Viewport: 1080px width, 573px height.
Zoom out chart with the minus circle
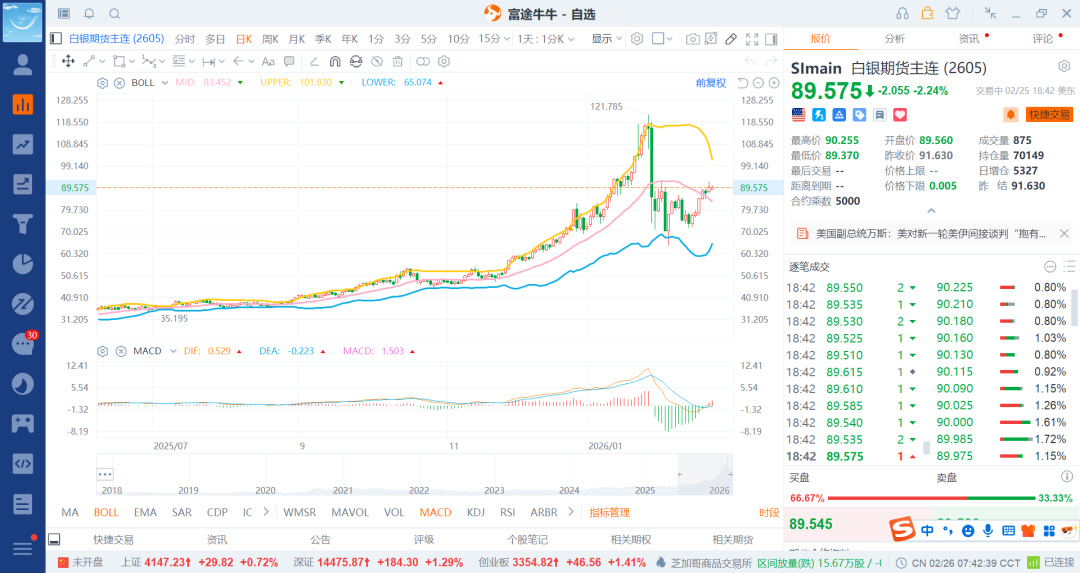(x=758, y=83)
